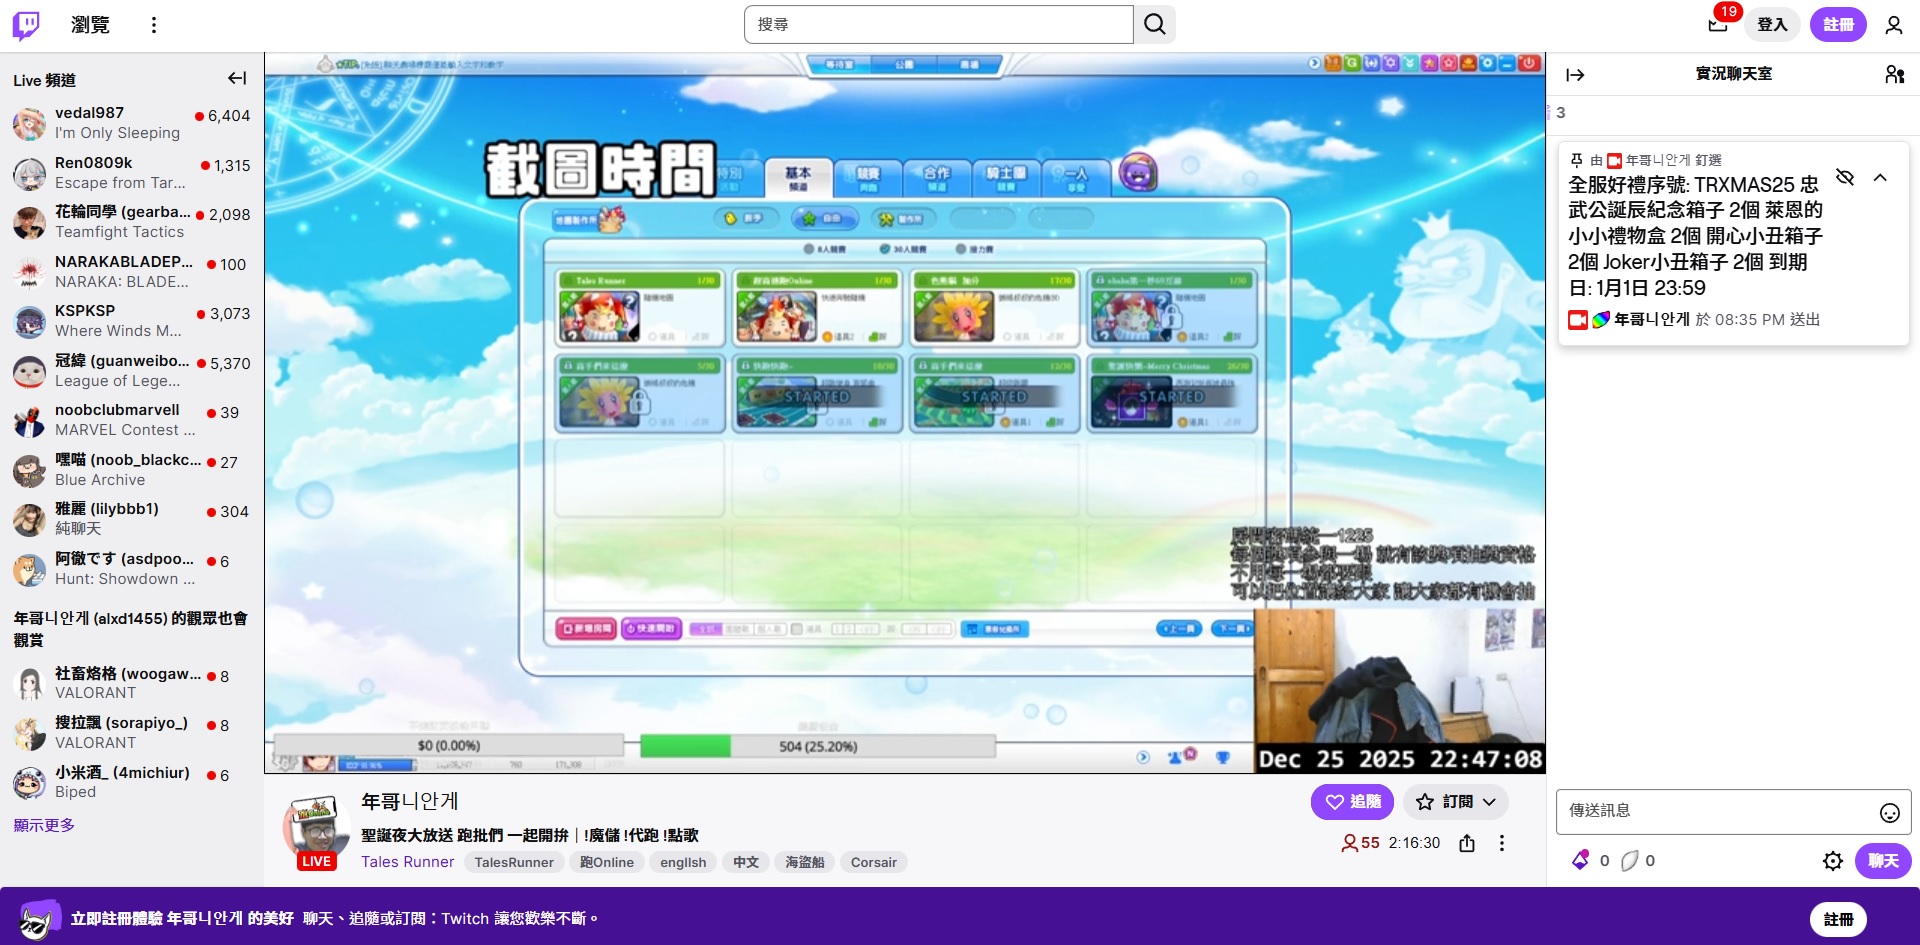Click the 傳送訊息 chat input field
This screenshot has width=1920, height=945.
coord(1715,811)
